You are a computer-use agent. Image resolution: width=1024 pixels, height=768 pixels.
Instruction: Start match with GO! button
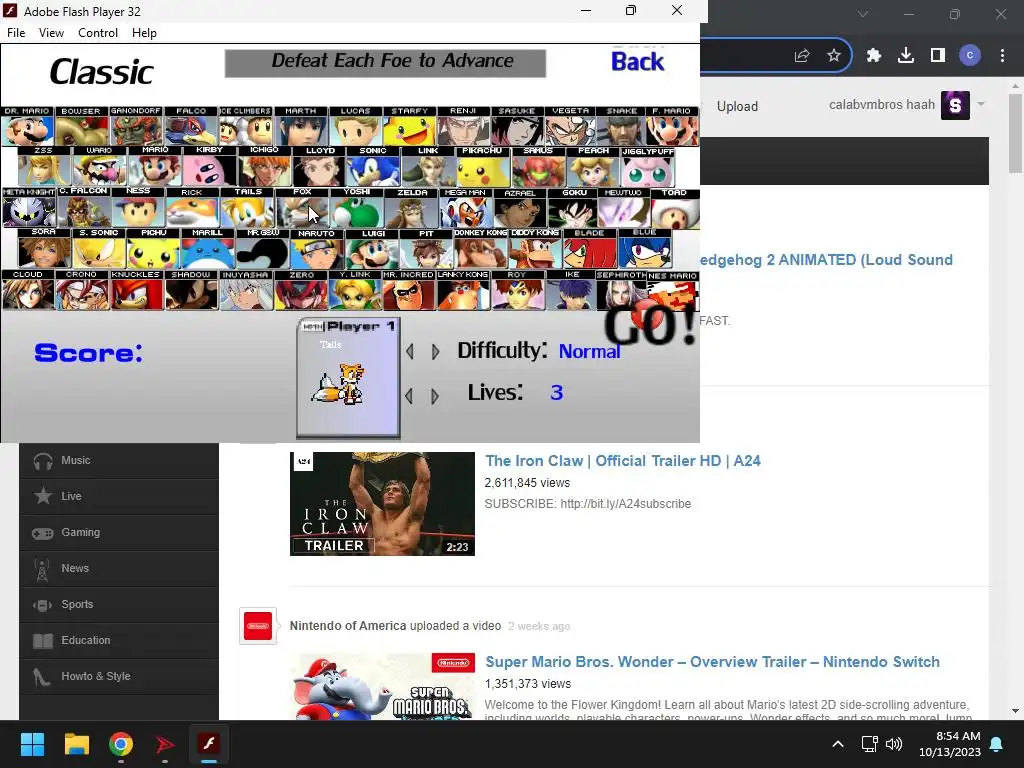650,324
